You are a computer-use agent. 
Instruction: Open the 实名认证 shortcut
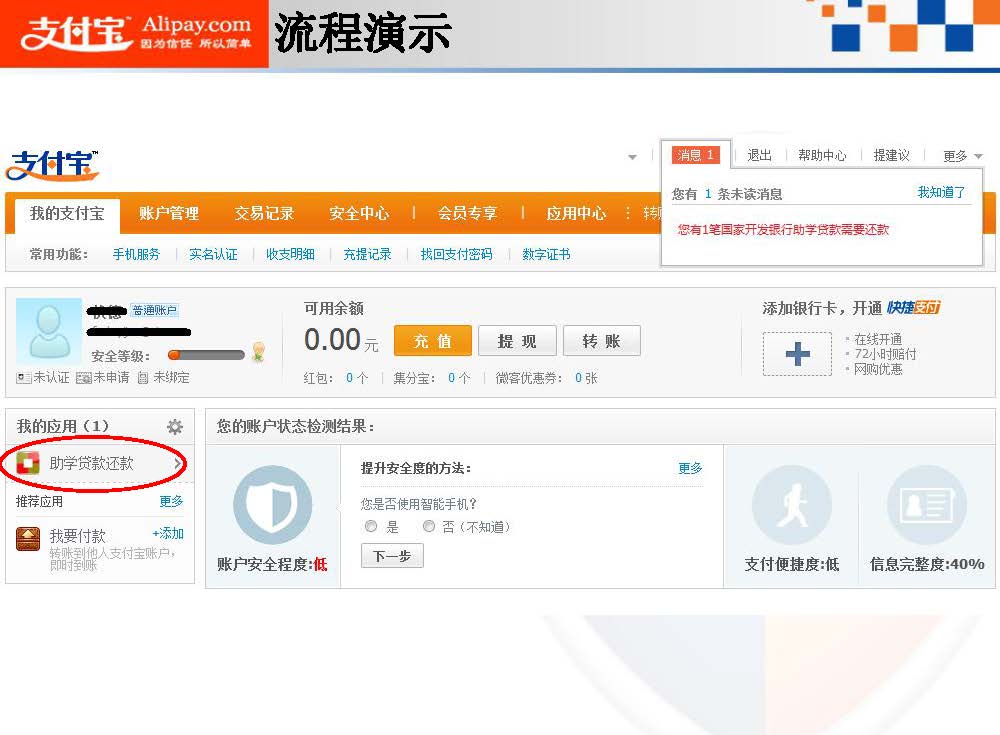213,254
